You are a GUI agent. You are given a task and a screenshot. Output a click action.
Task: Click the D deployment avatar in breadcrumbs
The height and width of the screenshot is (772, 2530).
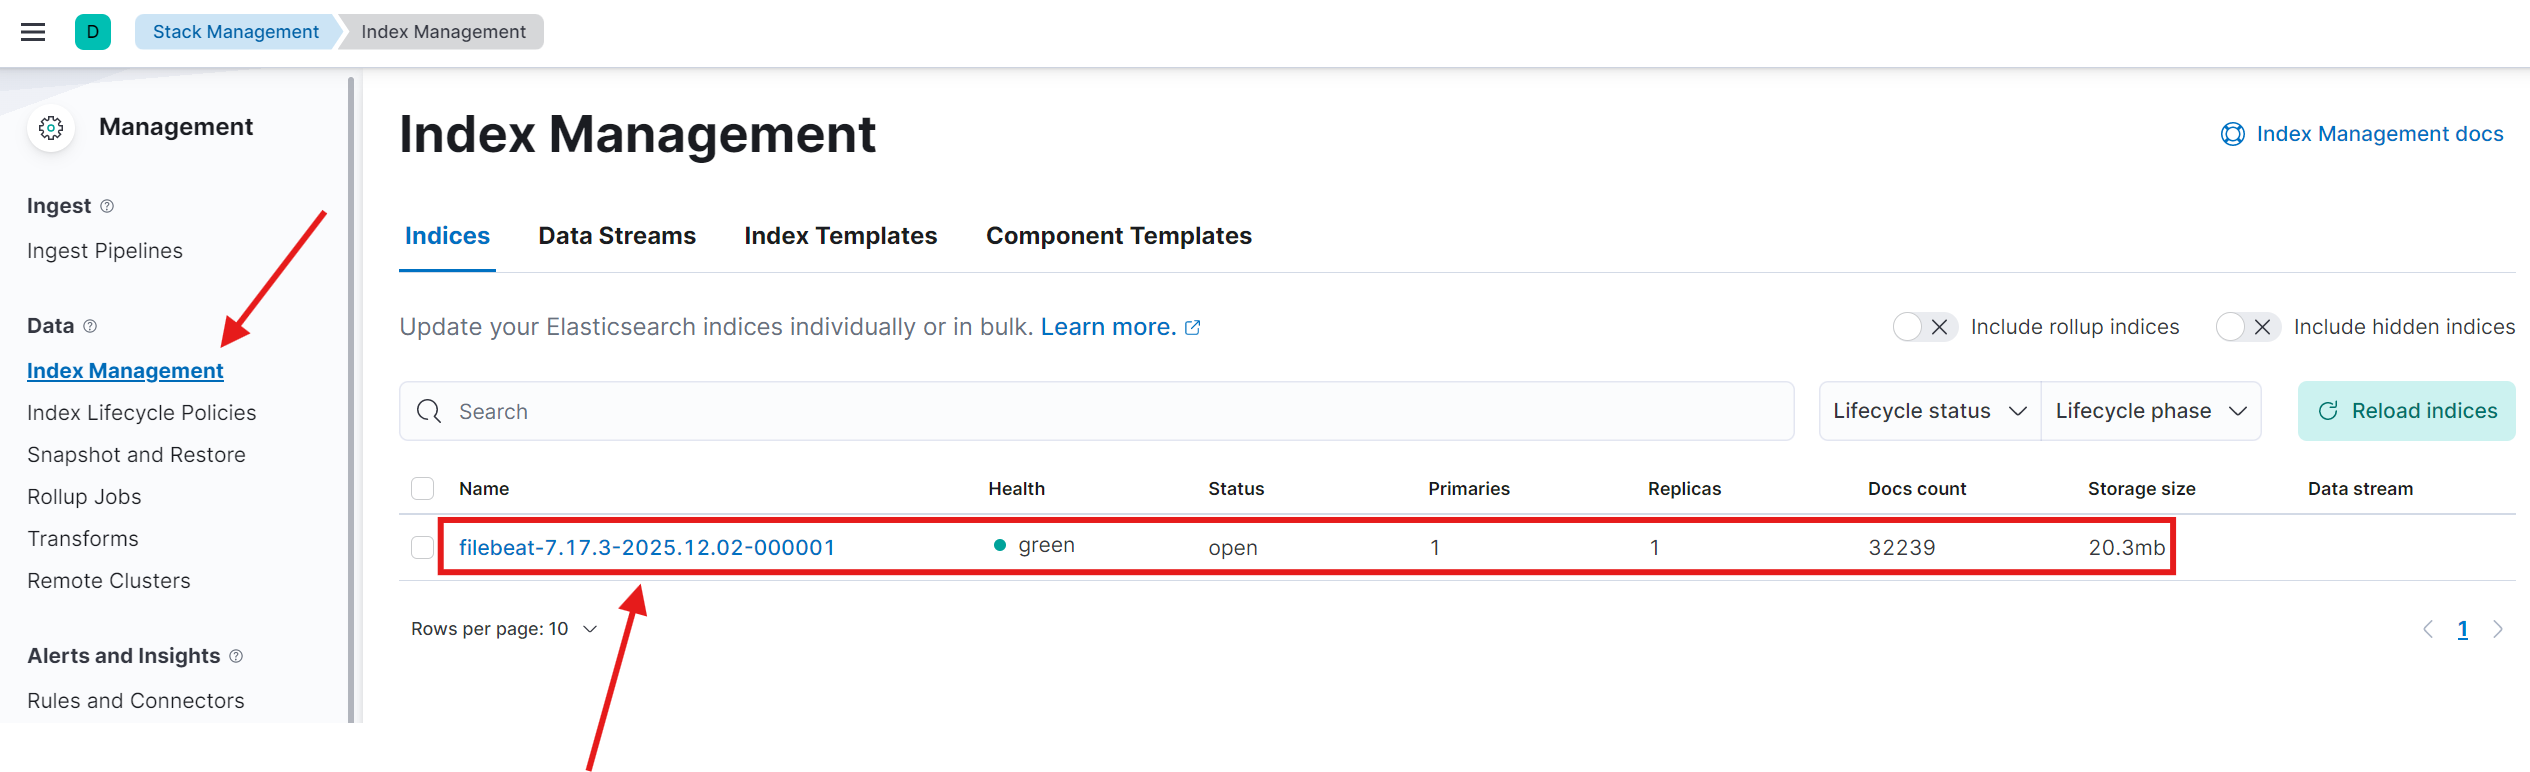pos(93,31)
